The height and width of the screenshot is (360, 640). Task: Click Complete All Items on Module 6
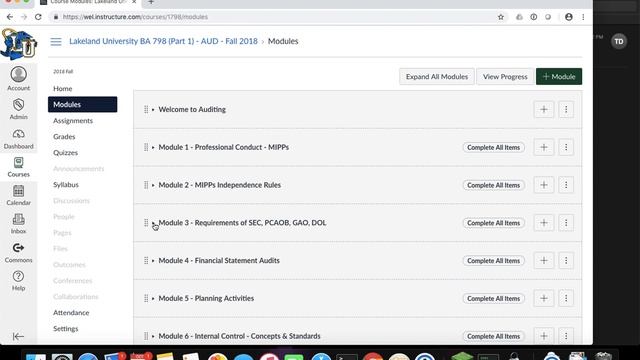493,336
